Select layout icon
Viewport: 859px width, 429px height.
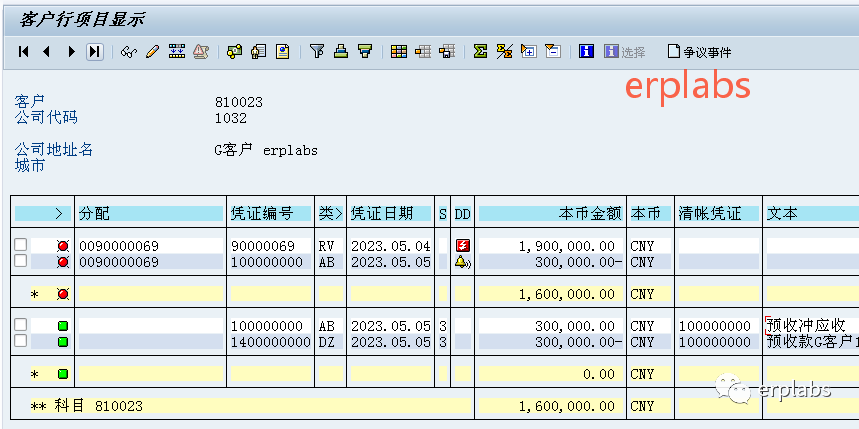tap(423, 52)
